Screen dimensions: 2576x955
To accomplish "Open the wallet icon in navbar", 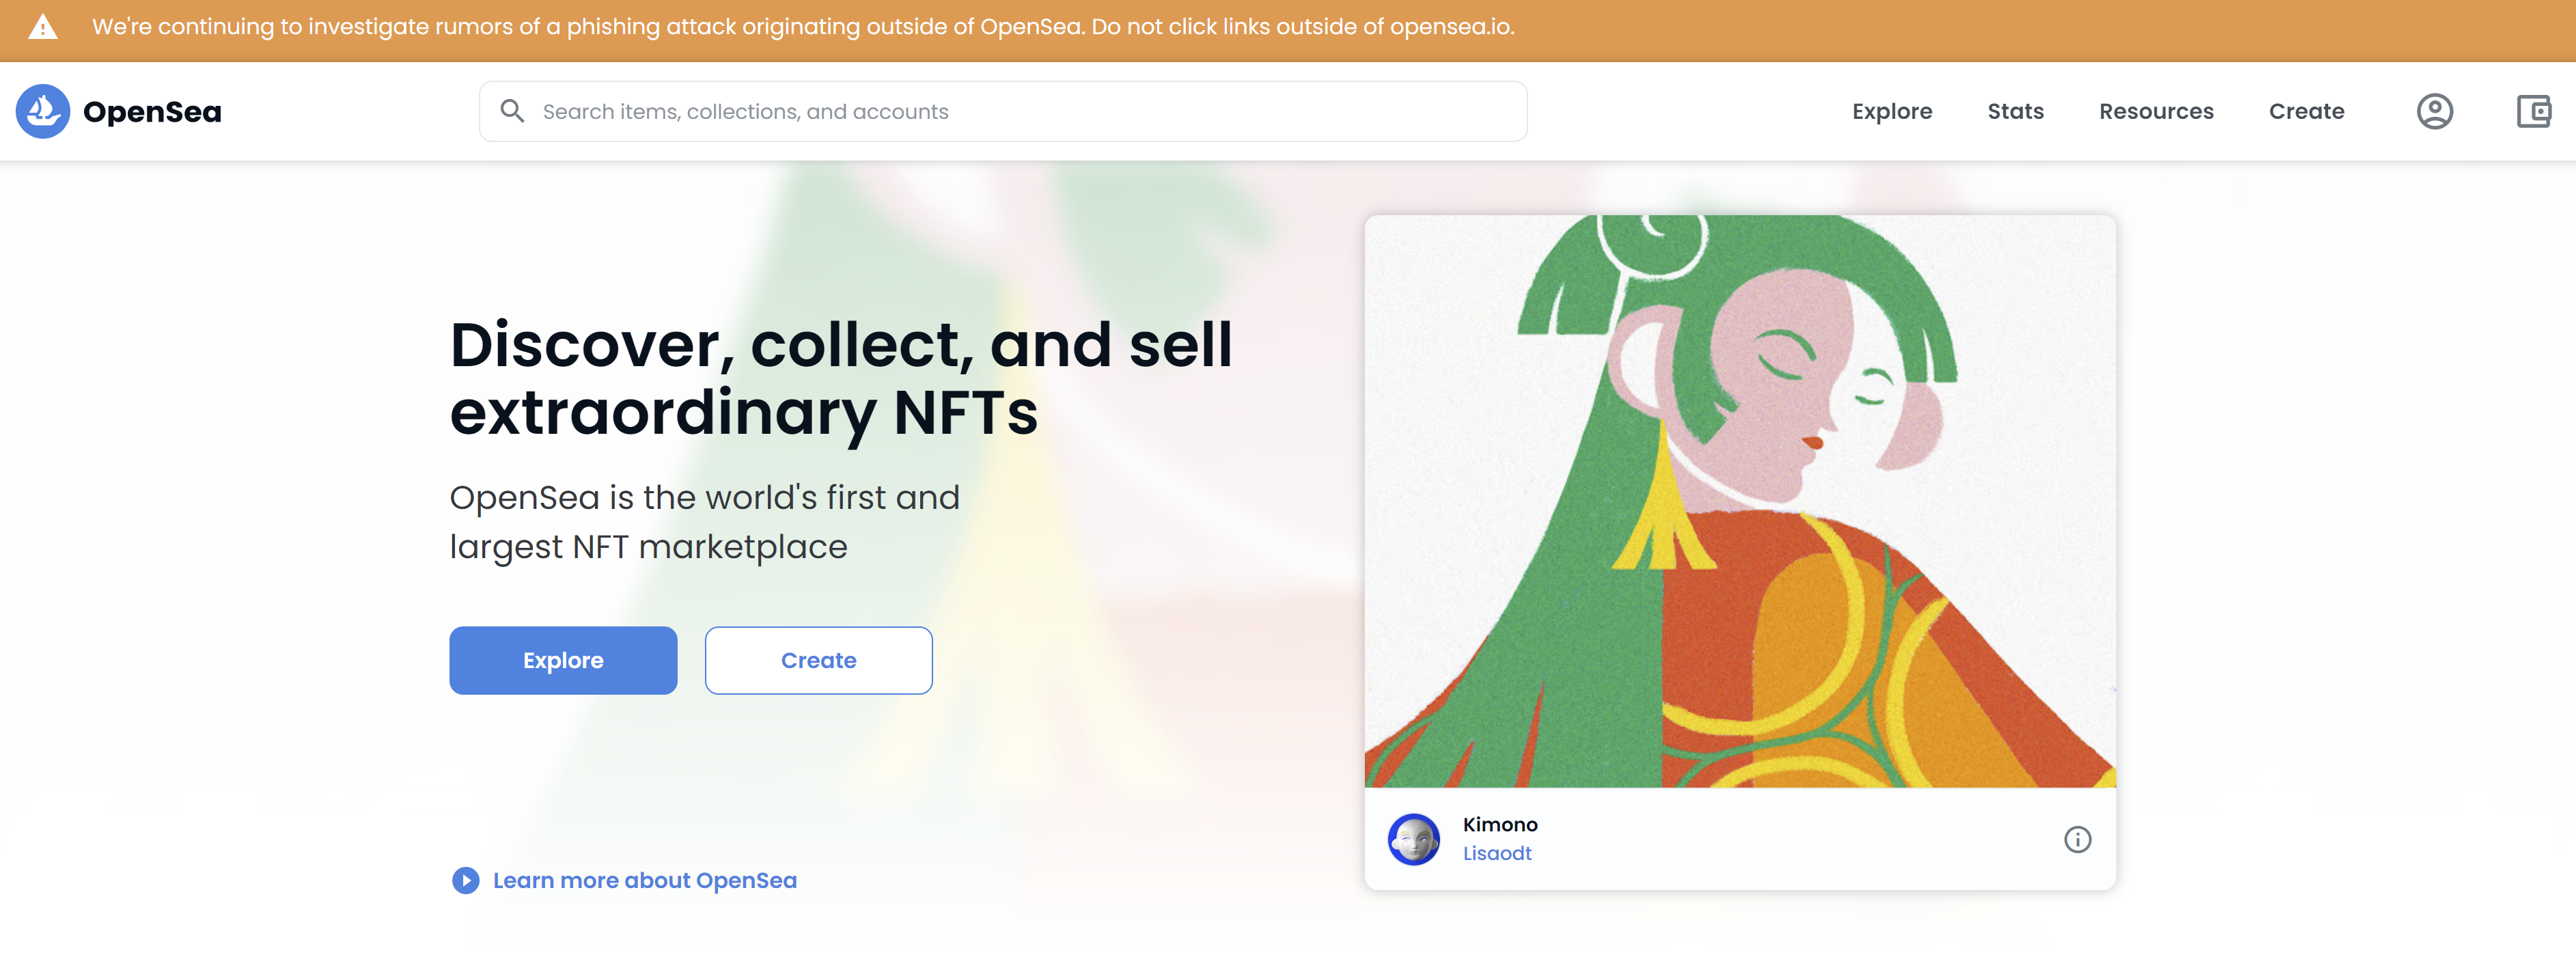I will pyautogui.click(x=2533, y=111).
